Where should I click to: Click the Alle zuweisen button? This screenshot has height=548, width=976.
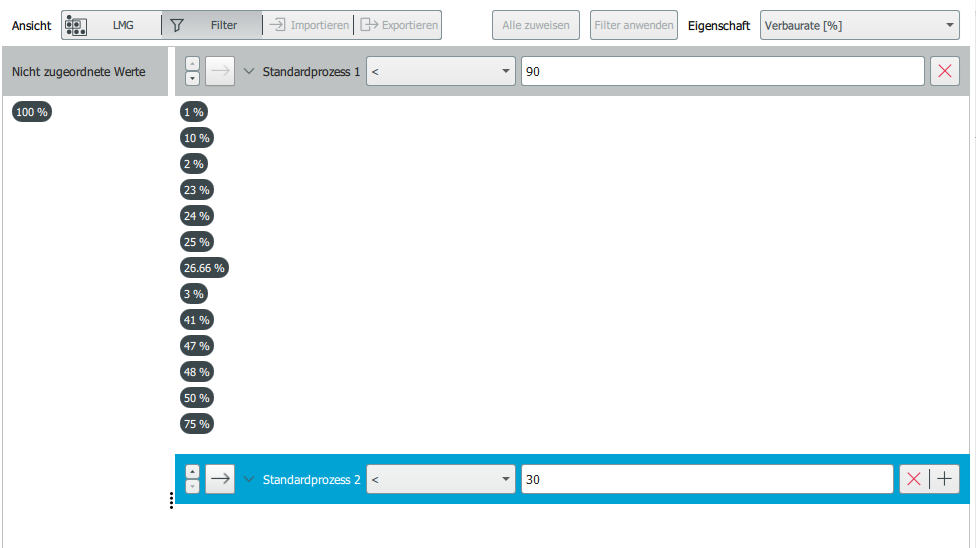535,25
